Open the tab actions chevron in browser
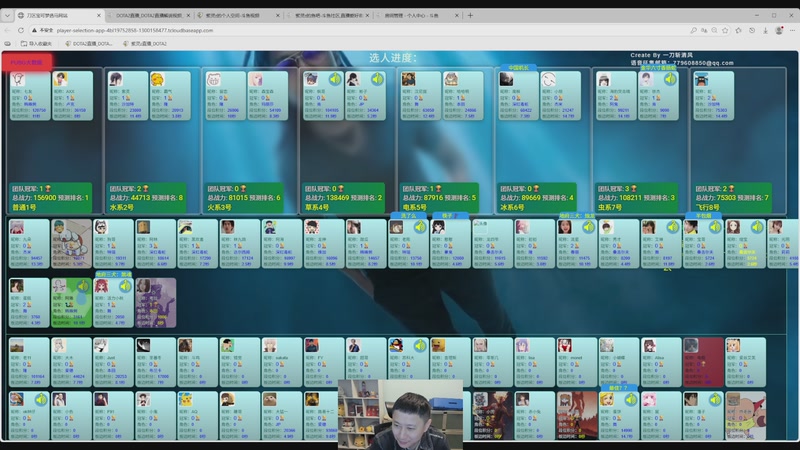The image size is (800, 450). pyautogui.click(x=7, y=15)
